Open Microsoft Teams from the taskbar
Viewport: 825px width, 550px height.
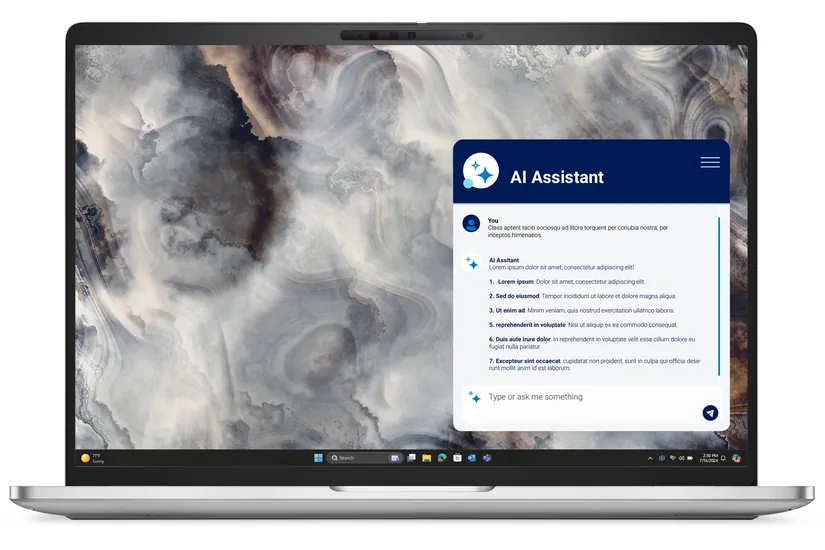(487, 458)
